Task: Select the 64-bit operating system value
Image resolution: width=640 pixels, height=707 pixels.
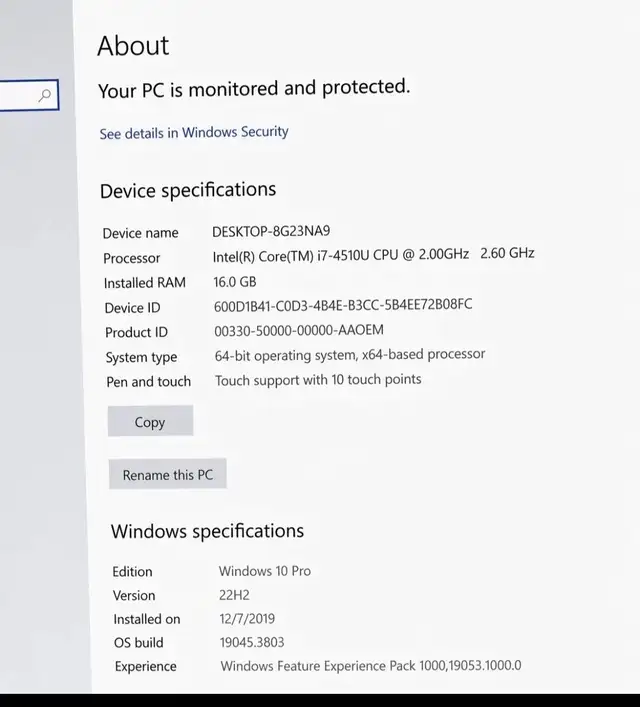Action: (350, 355)
